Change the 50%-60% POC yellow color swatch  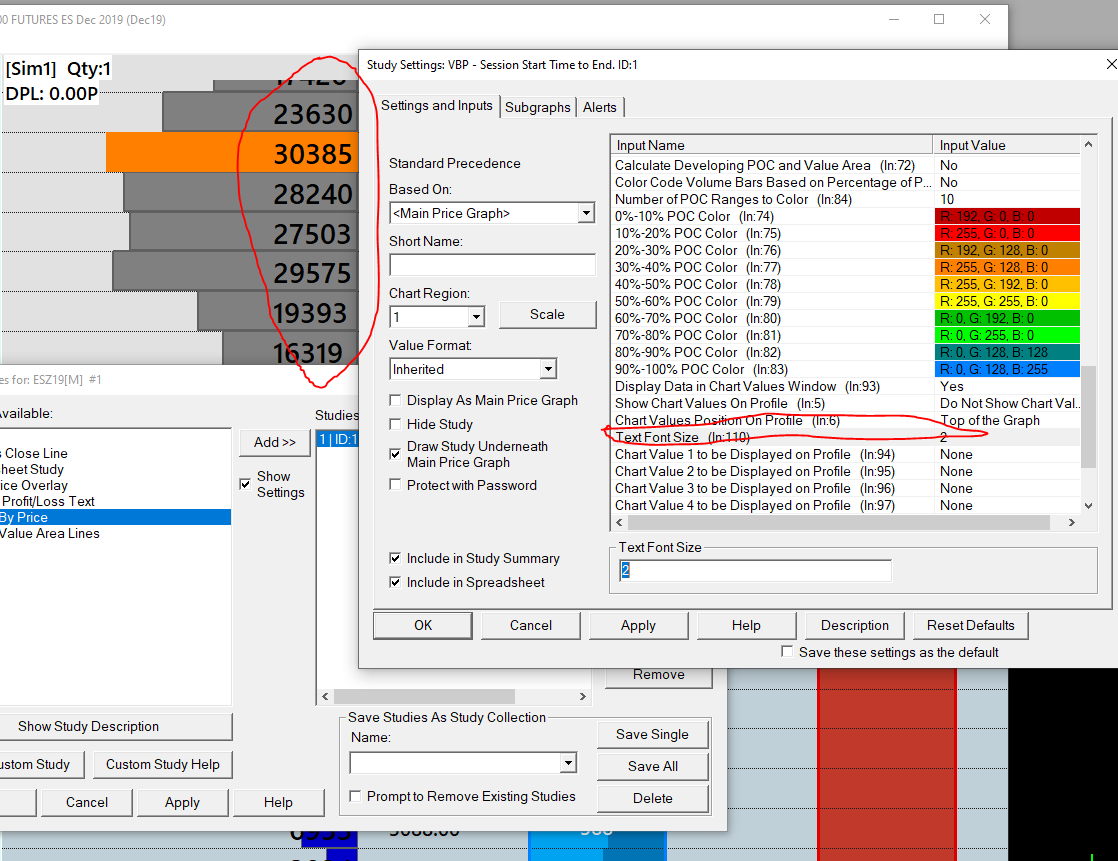(1008, 301)
